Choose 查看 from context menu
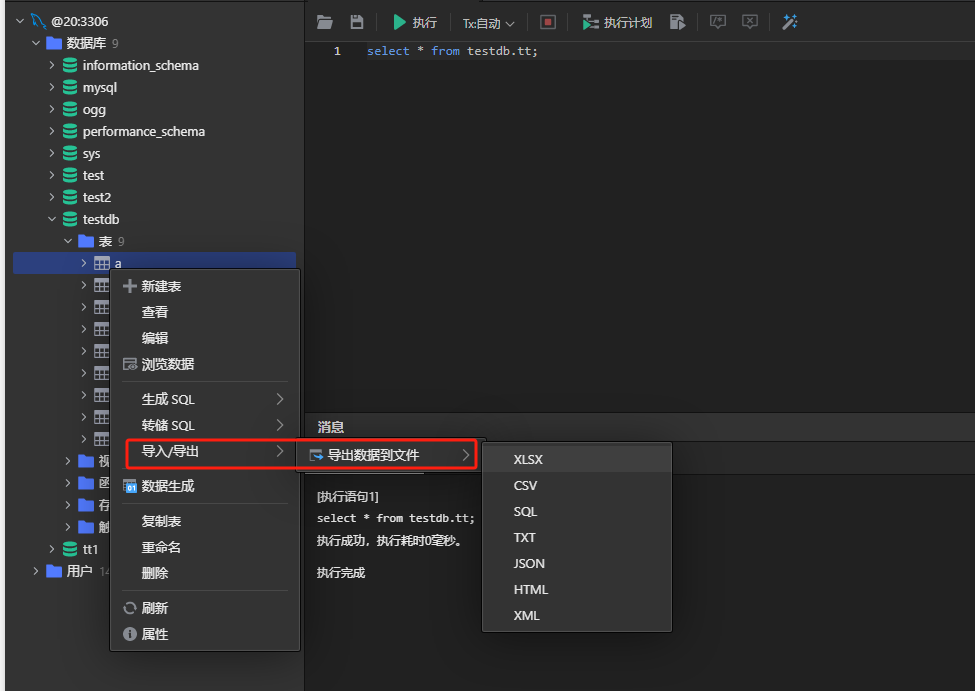975x691 pixels. pyautogui.click(x=205, y=312)
